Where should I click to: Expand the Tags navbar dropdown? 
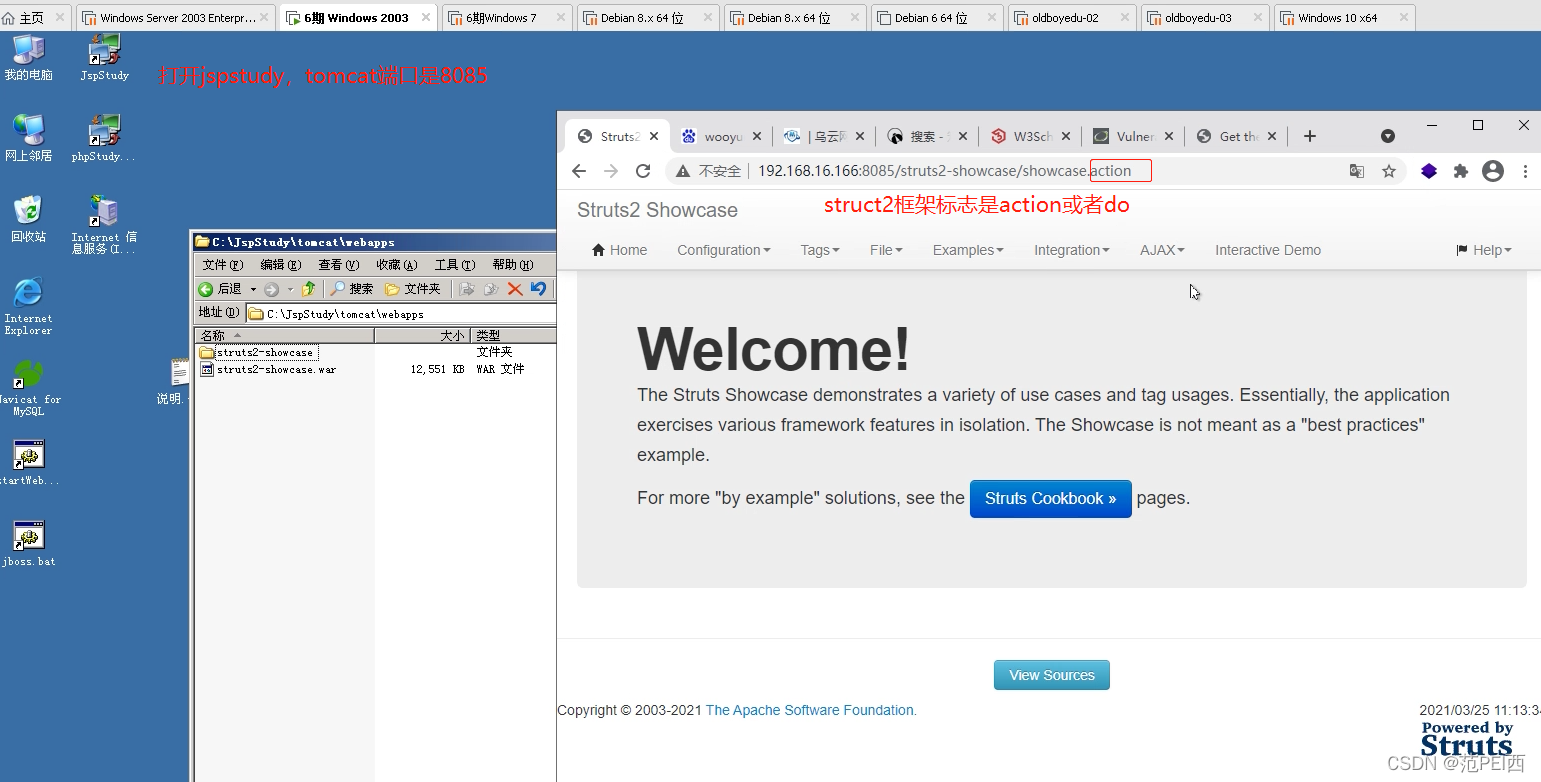click(x=820, y=250)
